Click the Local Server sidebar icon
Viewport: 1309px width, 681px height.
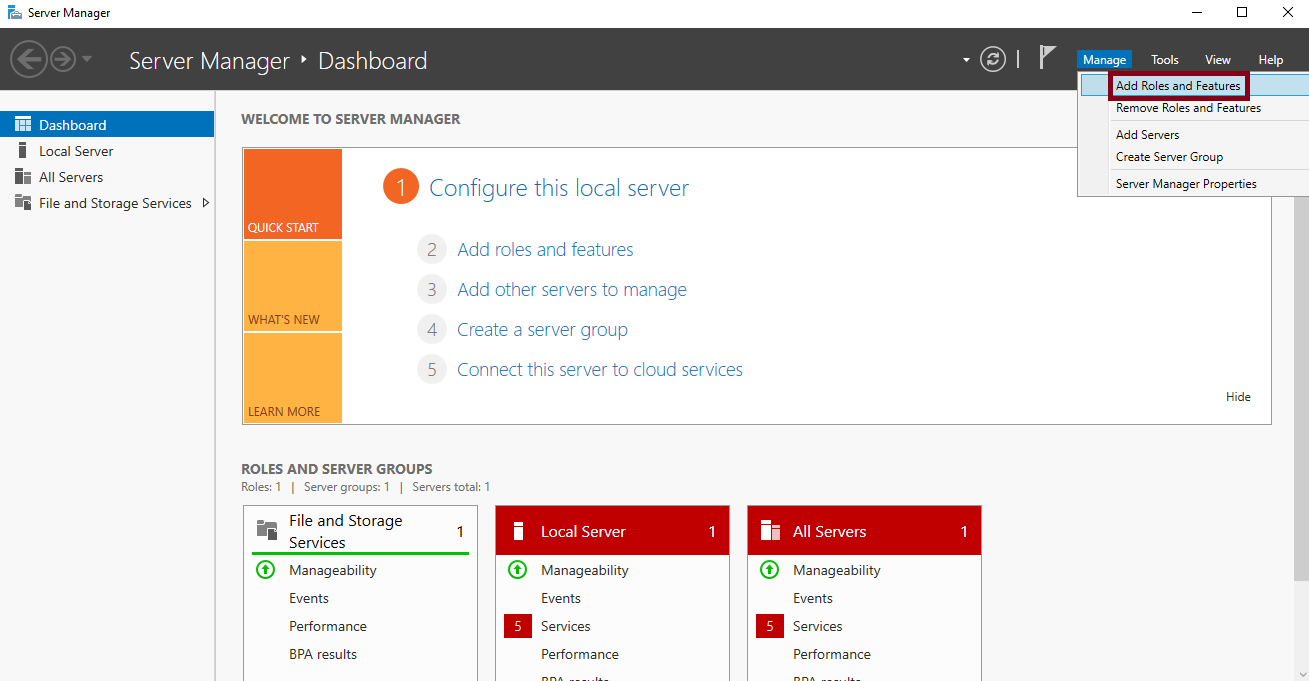click(22, 150)
